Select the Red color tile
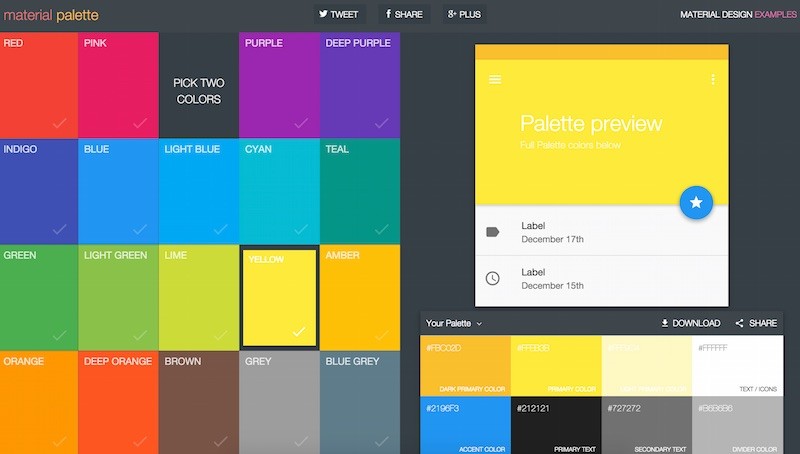The image size is (800, 454). coord(38,84)
